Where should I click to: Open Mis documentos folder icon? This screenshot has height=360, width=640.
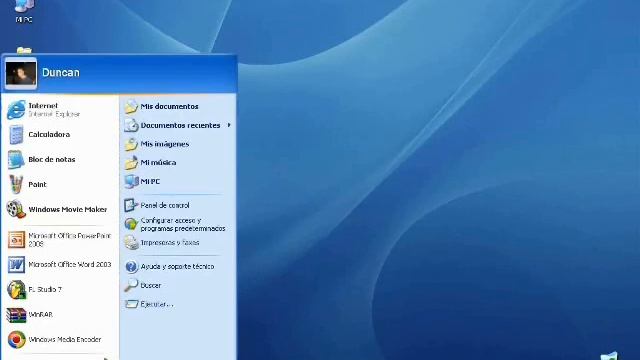coord(131,107)
